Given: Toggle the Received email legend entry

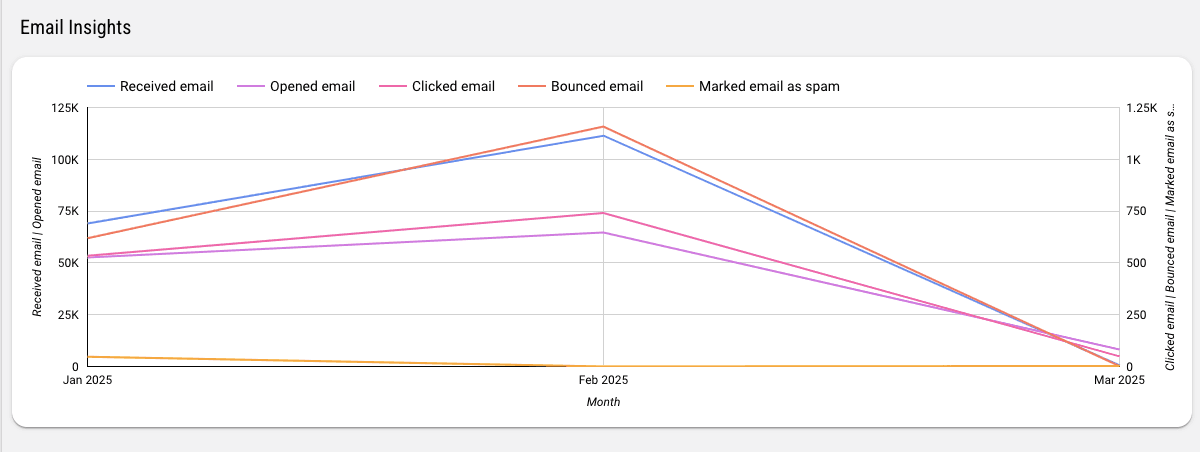Looking at the screenshot, I should tap(166, 86).
